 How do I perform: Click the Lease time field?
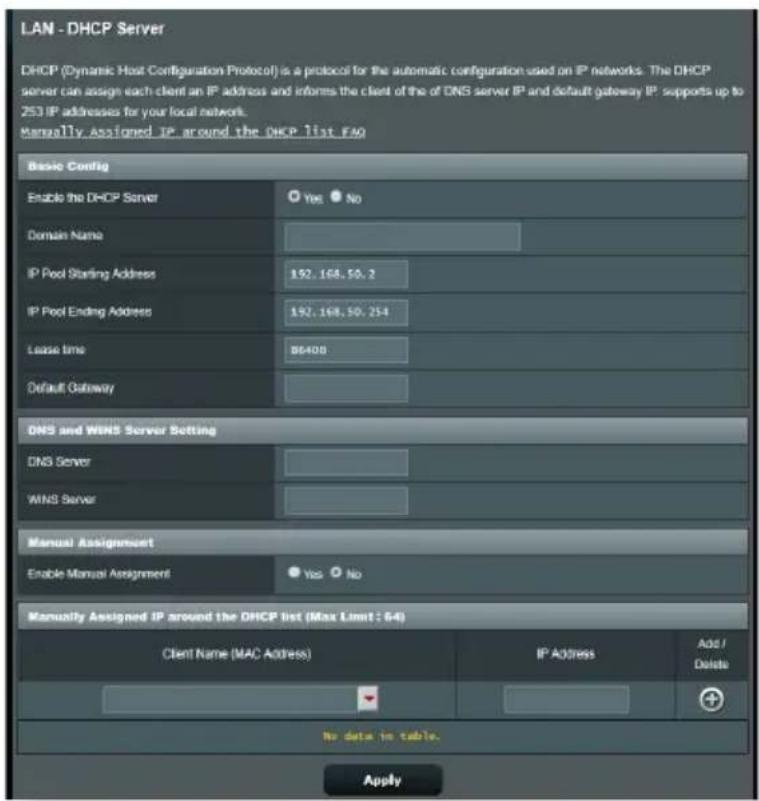(x=346, y=350)
